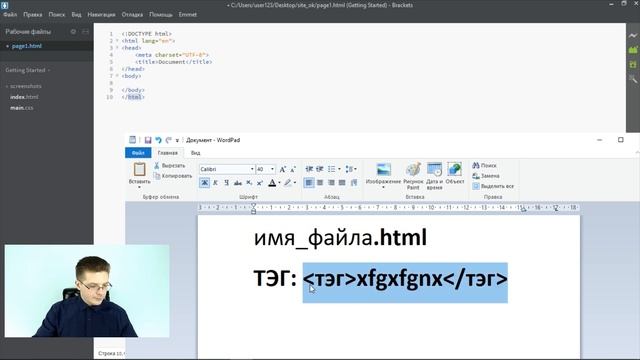Click the имя_файла.html line in the document
Viewport: 640px width, 360px height.
[340, 238]
